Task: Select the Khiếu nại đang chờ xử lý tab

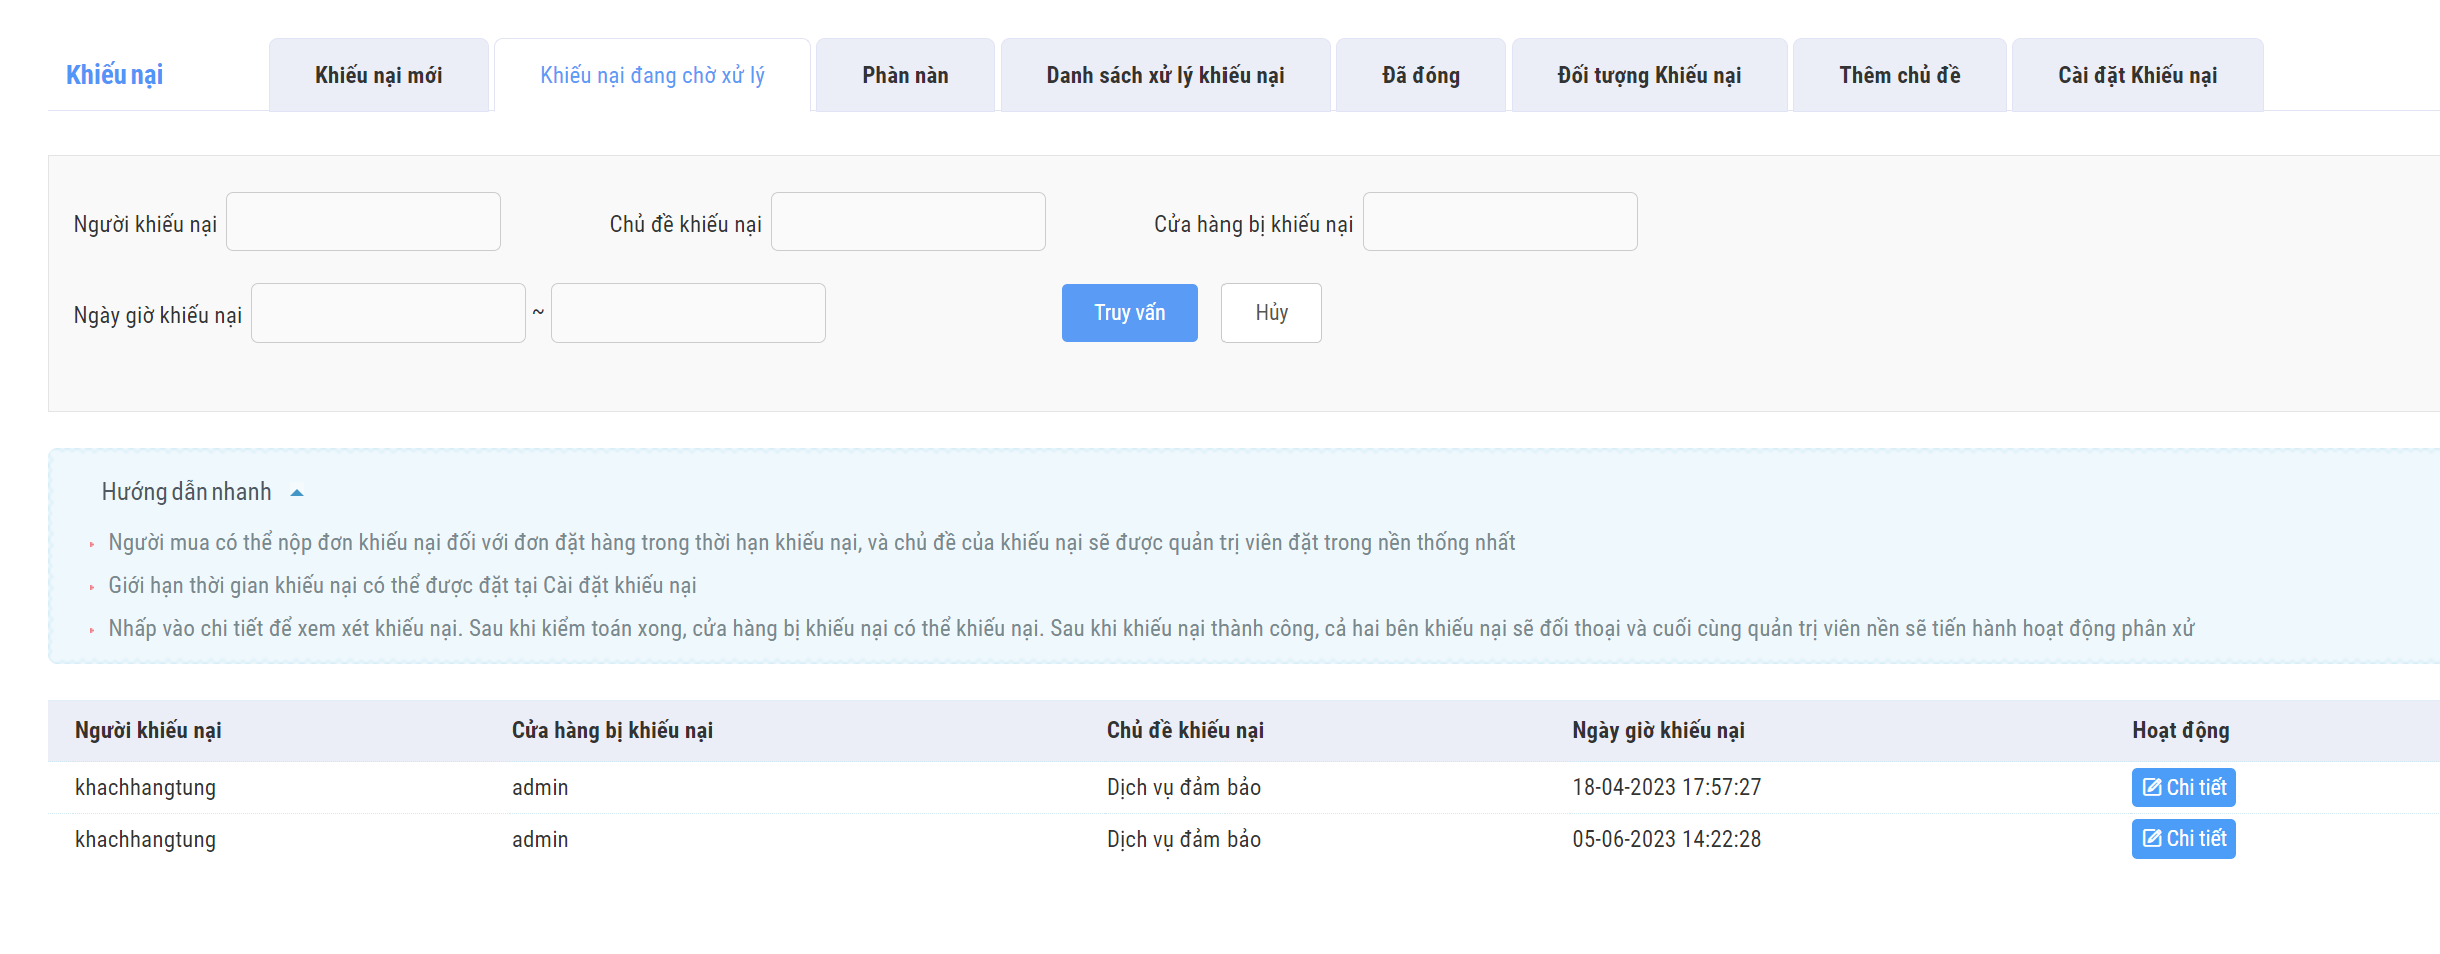Action: pos(652,76)
